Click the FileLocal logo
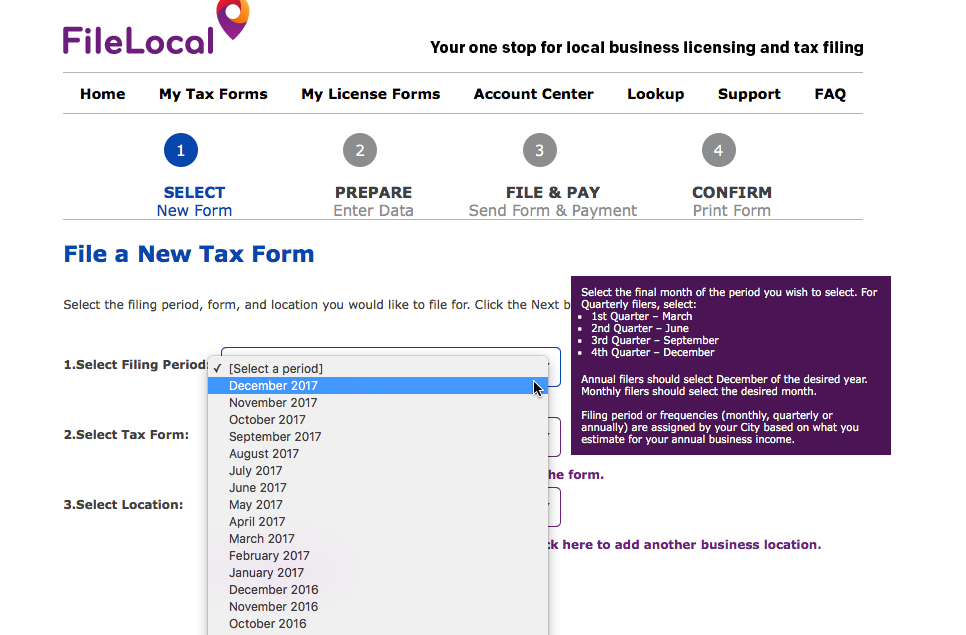Viewport: 966px width, 635px height. point(156,28)
